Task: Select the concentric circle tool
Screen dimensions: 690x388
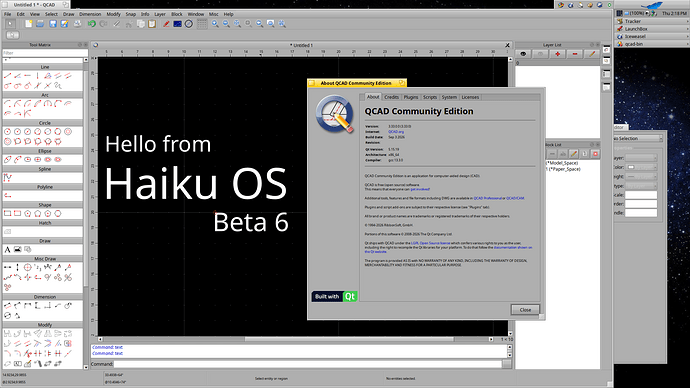Action: point(68,132)
